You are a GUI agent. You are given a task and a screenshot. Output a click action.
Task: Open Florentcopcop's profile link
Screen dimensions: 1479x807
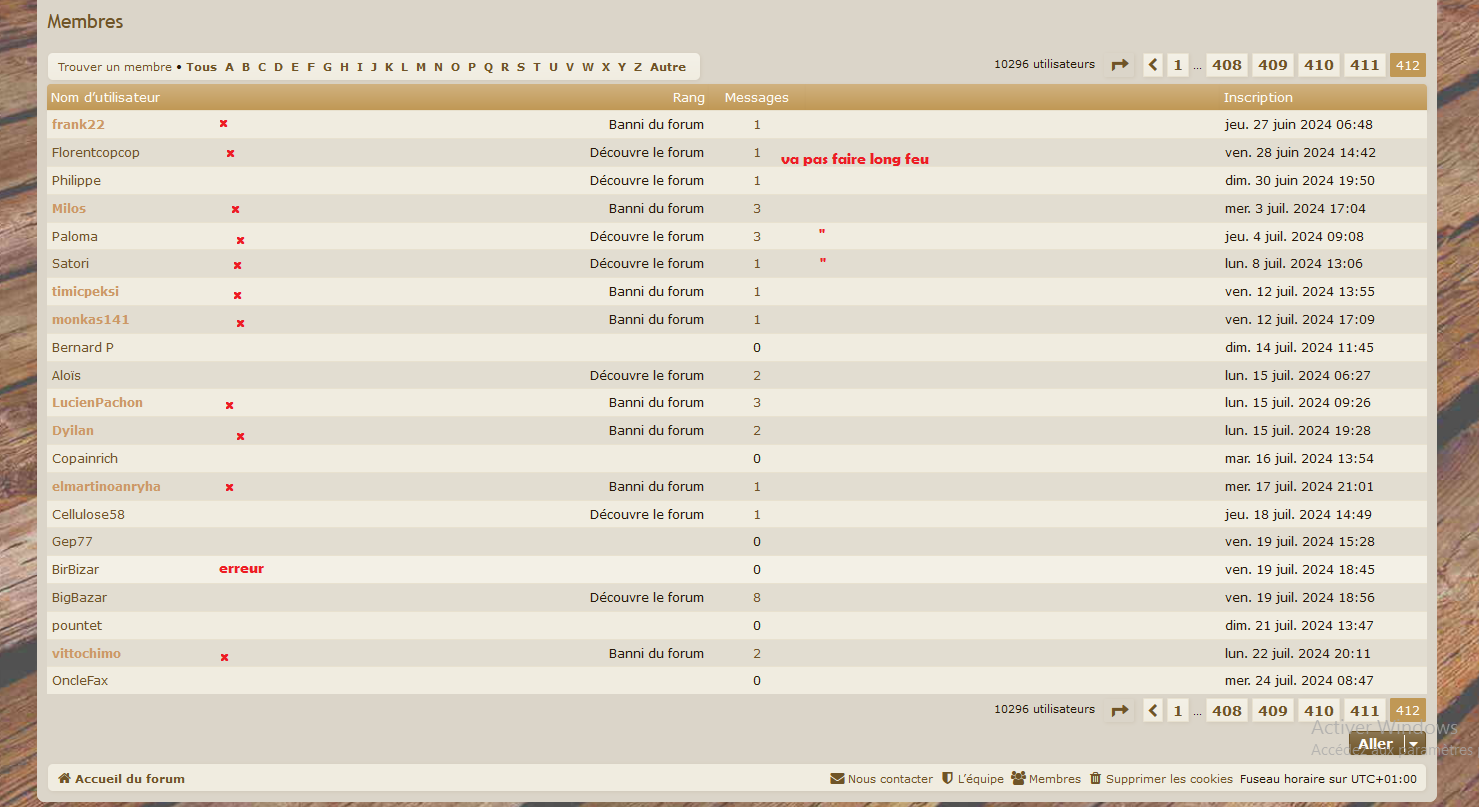coord(96,153)
